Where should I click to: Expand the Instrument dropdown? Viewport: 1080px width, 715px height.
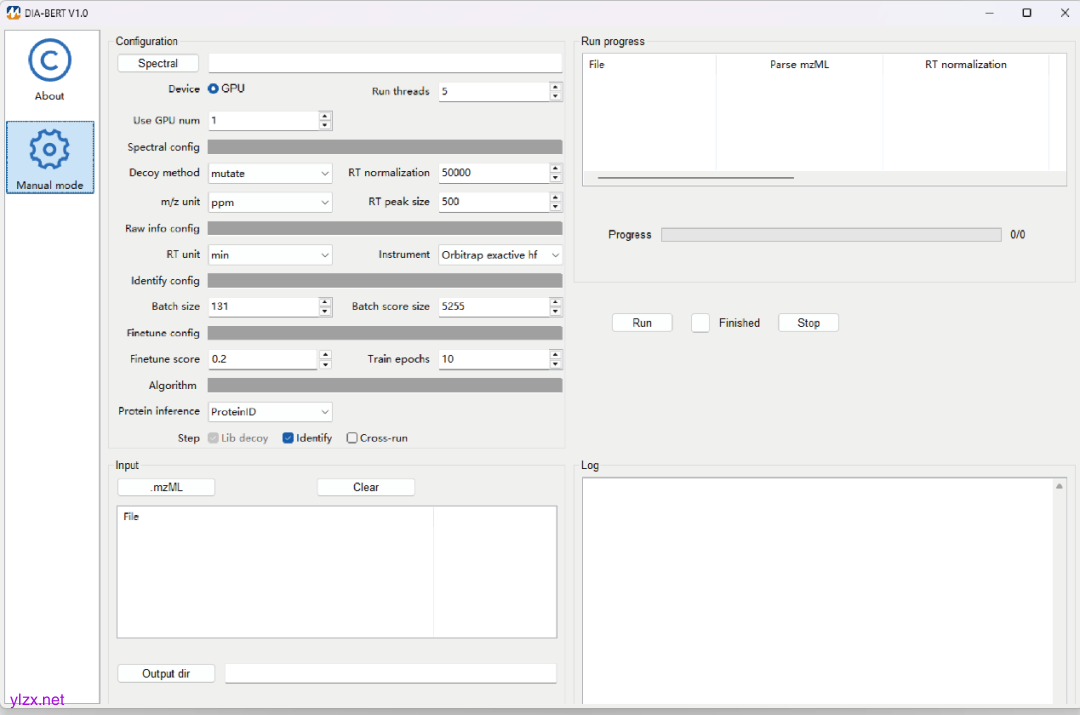500,255
